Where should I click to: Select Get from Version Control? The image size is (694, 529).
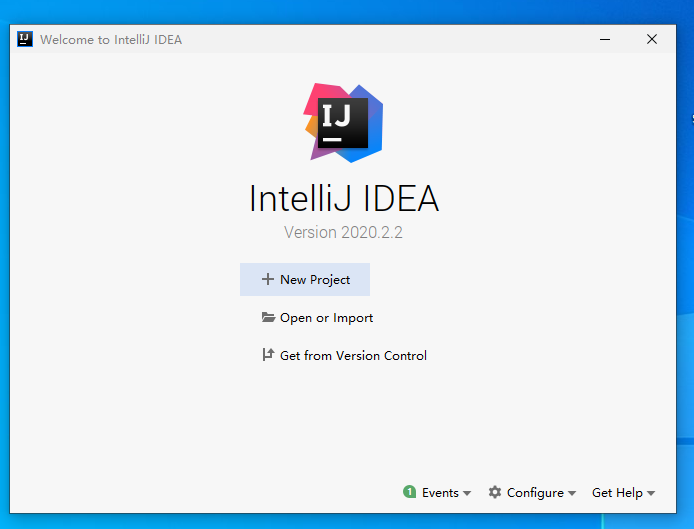click(x=344, y=355)
